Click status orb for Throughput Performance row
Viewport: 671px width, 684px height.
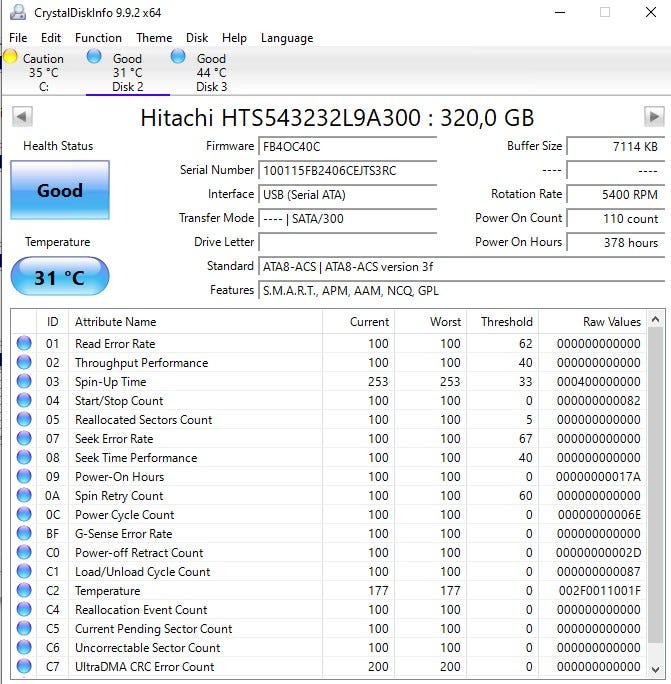pos(24,362)
